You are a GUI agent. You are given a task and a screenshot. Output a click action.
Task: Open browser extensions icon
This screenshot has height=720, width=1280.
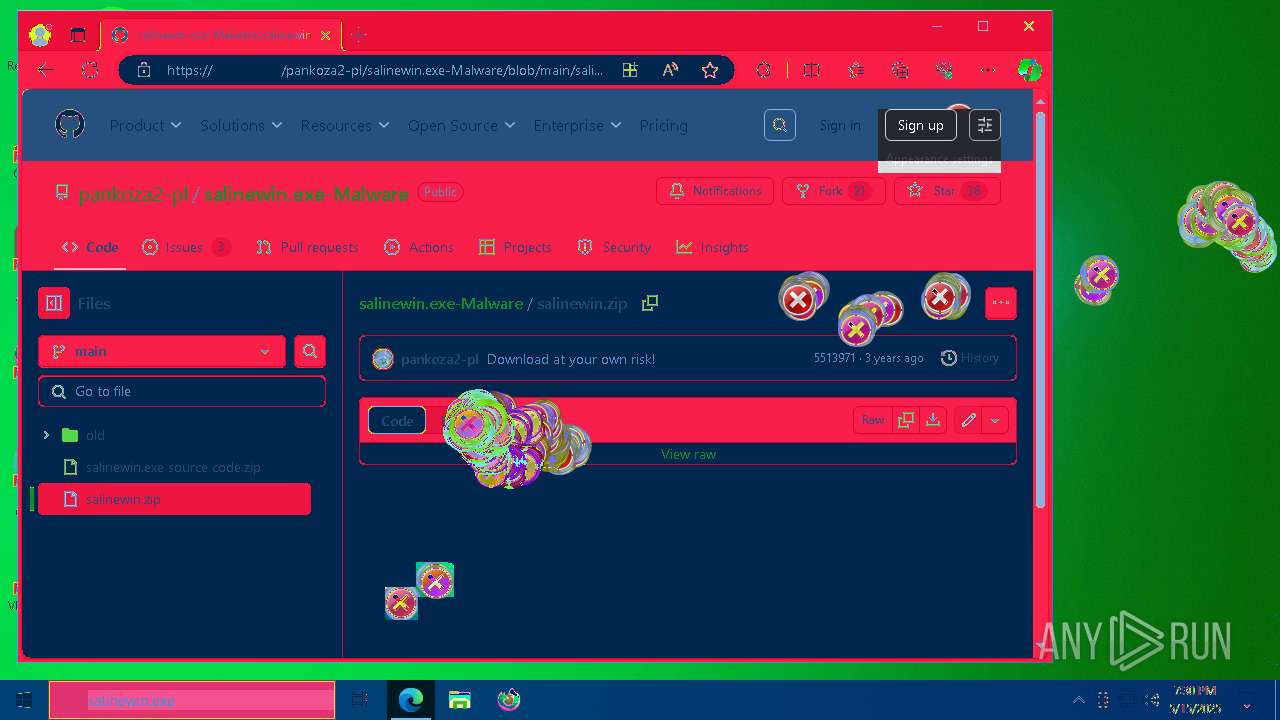point(763,70)
